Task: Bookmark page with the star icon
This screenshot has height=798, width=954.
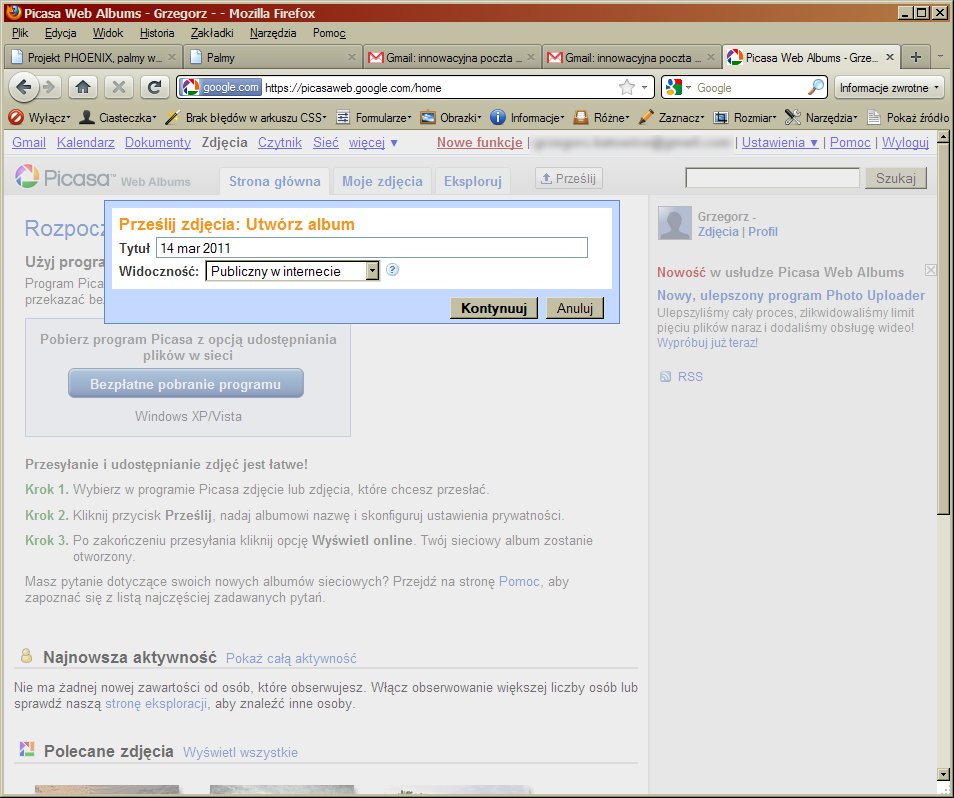Action: coord(626,88)
